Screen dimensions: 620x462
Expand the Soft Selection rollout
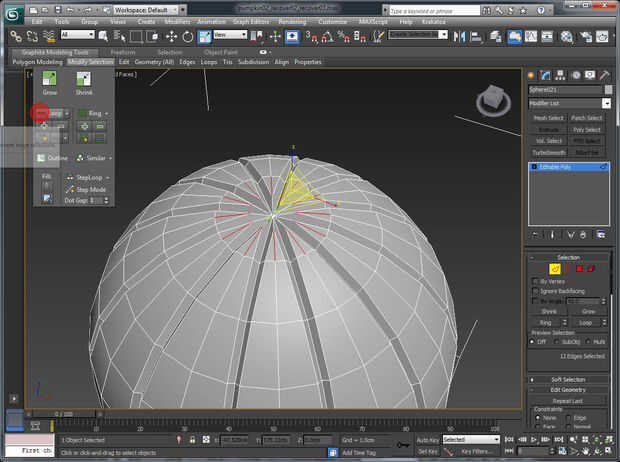coord(568,379)
